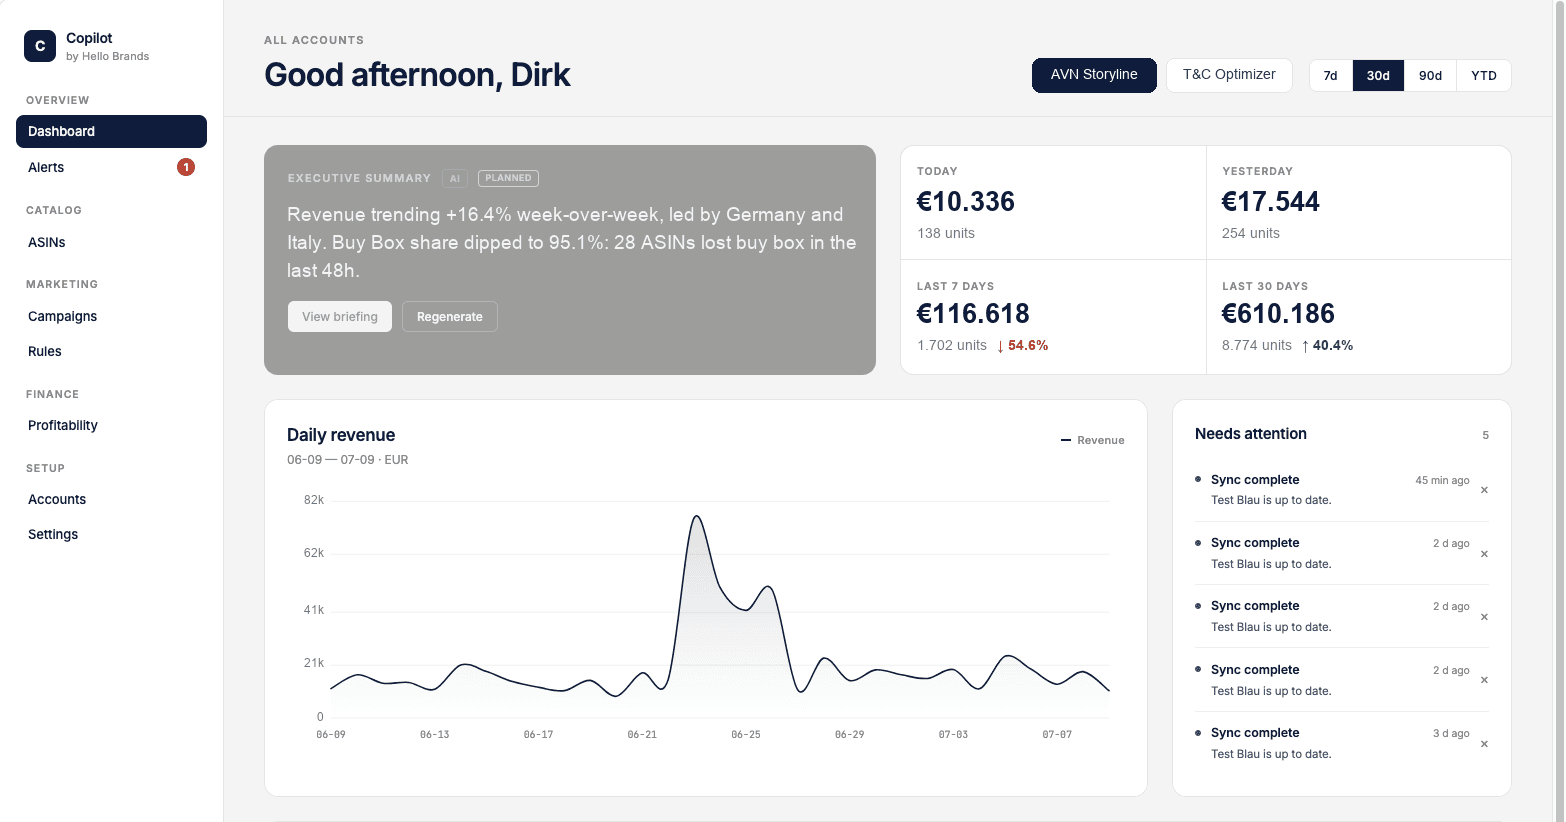Click the ALL ACCOUNTS label

tap(314, 40)
